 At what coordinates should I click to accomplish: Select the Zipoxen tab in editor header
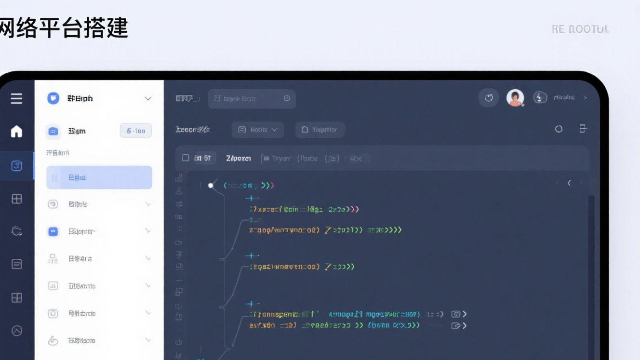pyautogui.click(x=238, y=158)
